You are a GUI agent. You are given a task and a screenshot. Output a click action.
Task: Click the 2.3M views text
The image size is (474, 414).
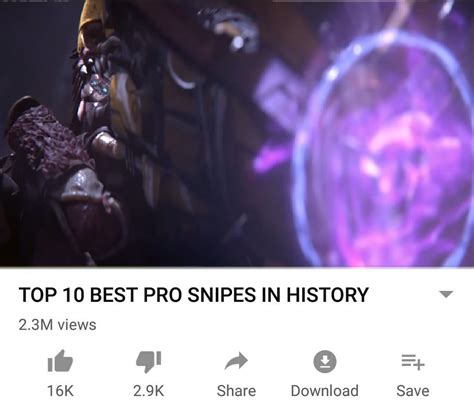tap(57, 325)
